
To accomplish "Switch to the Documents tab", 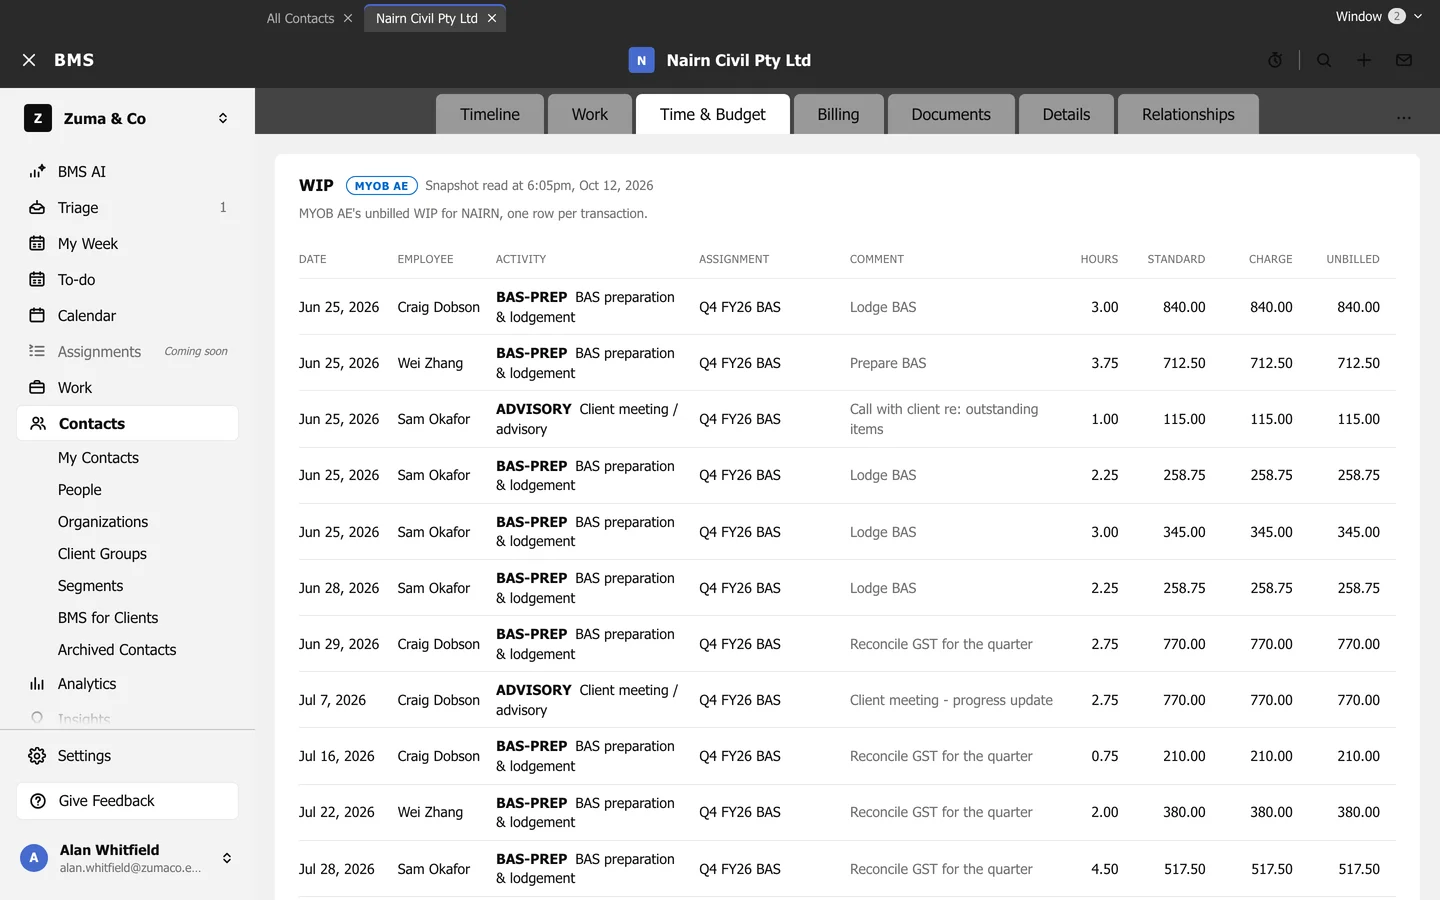I will [951, 114].
